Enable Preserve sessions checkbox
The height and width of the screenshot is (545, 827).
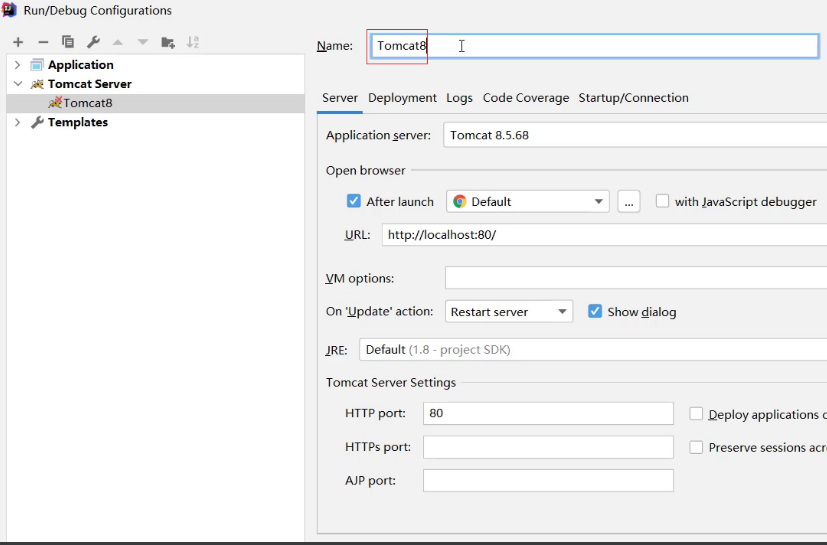pyautogui.click(x=696, y=447)
